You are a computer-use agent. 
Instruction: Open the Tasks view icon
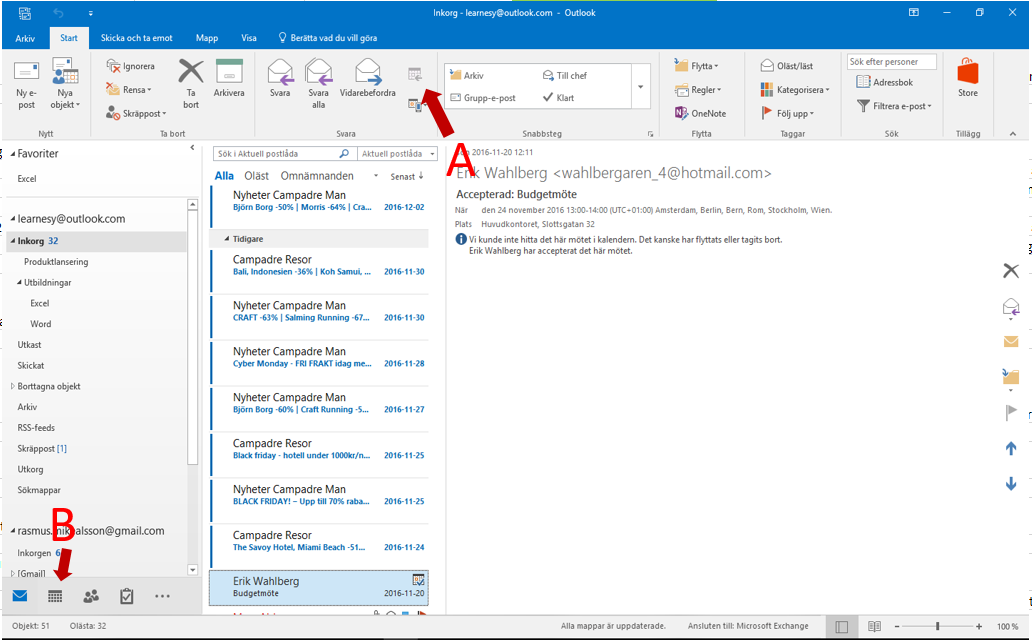(126, 597)
